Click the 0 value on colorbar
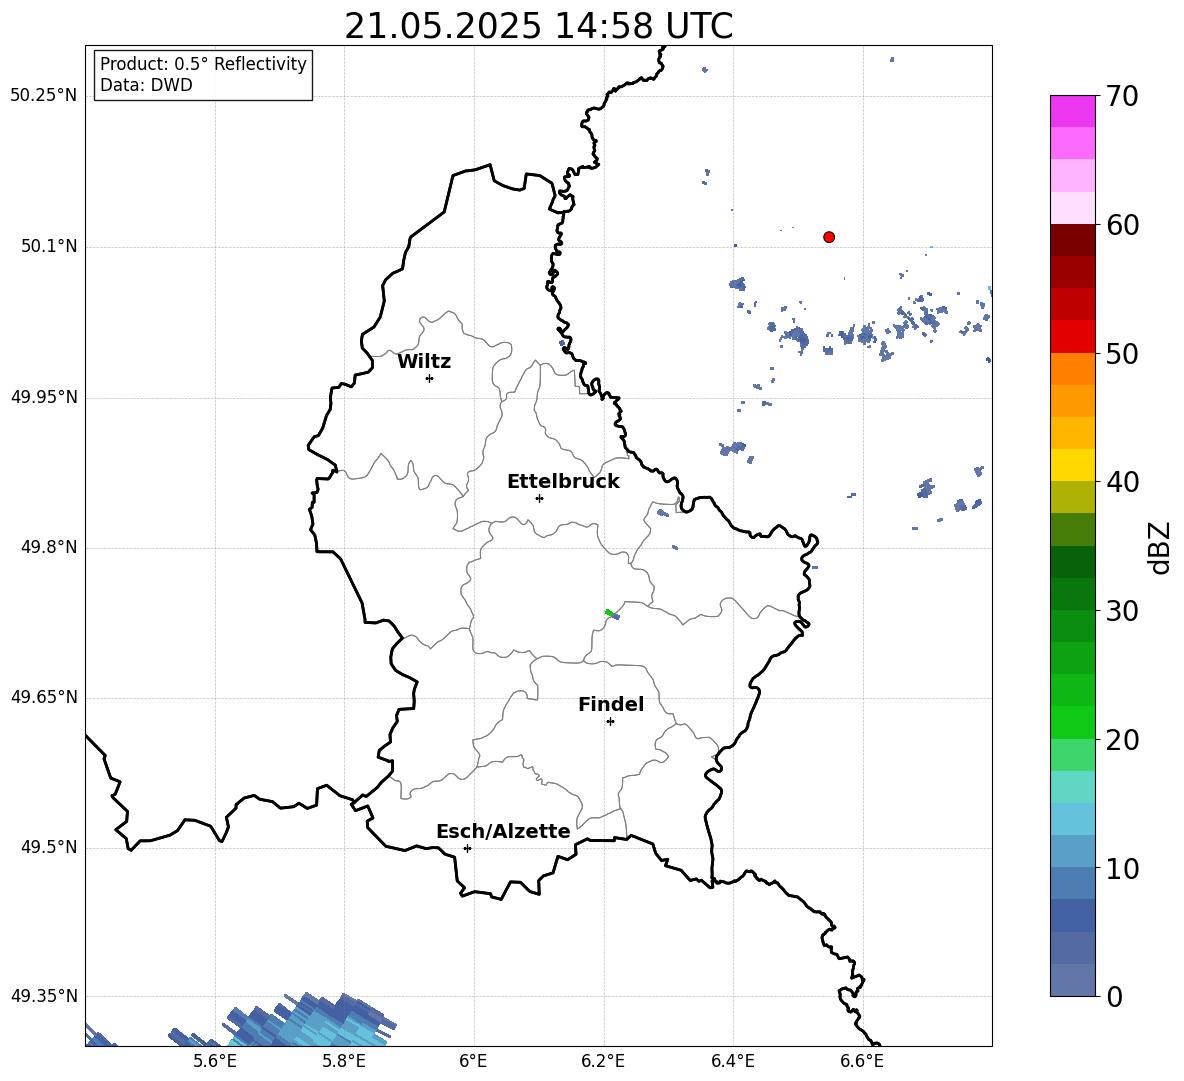Viewport: 1184px width, 1081px height. pos(1114,996)
